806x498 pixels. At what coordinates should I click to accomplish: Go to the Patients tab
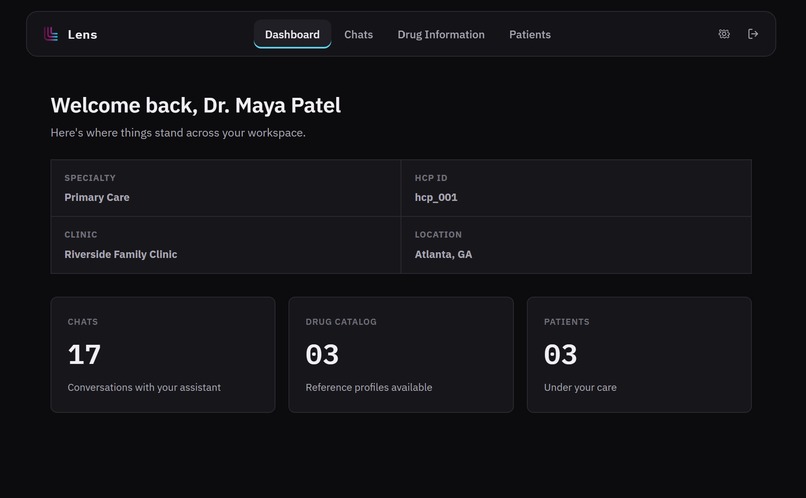click(x=529, y=34)
